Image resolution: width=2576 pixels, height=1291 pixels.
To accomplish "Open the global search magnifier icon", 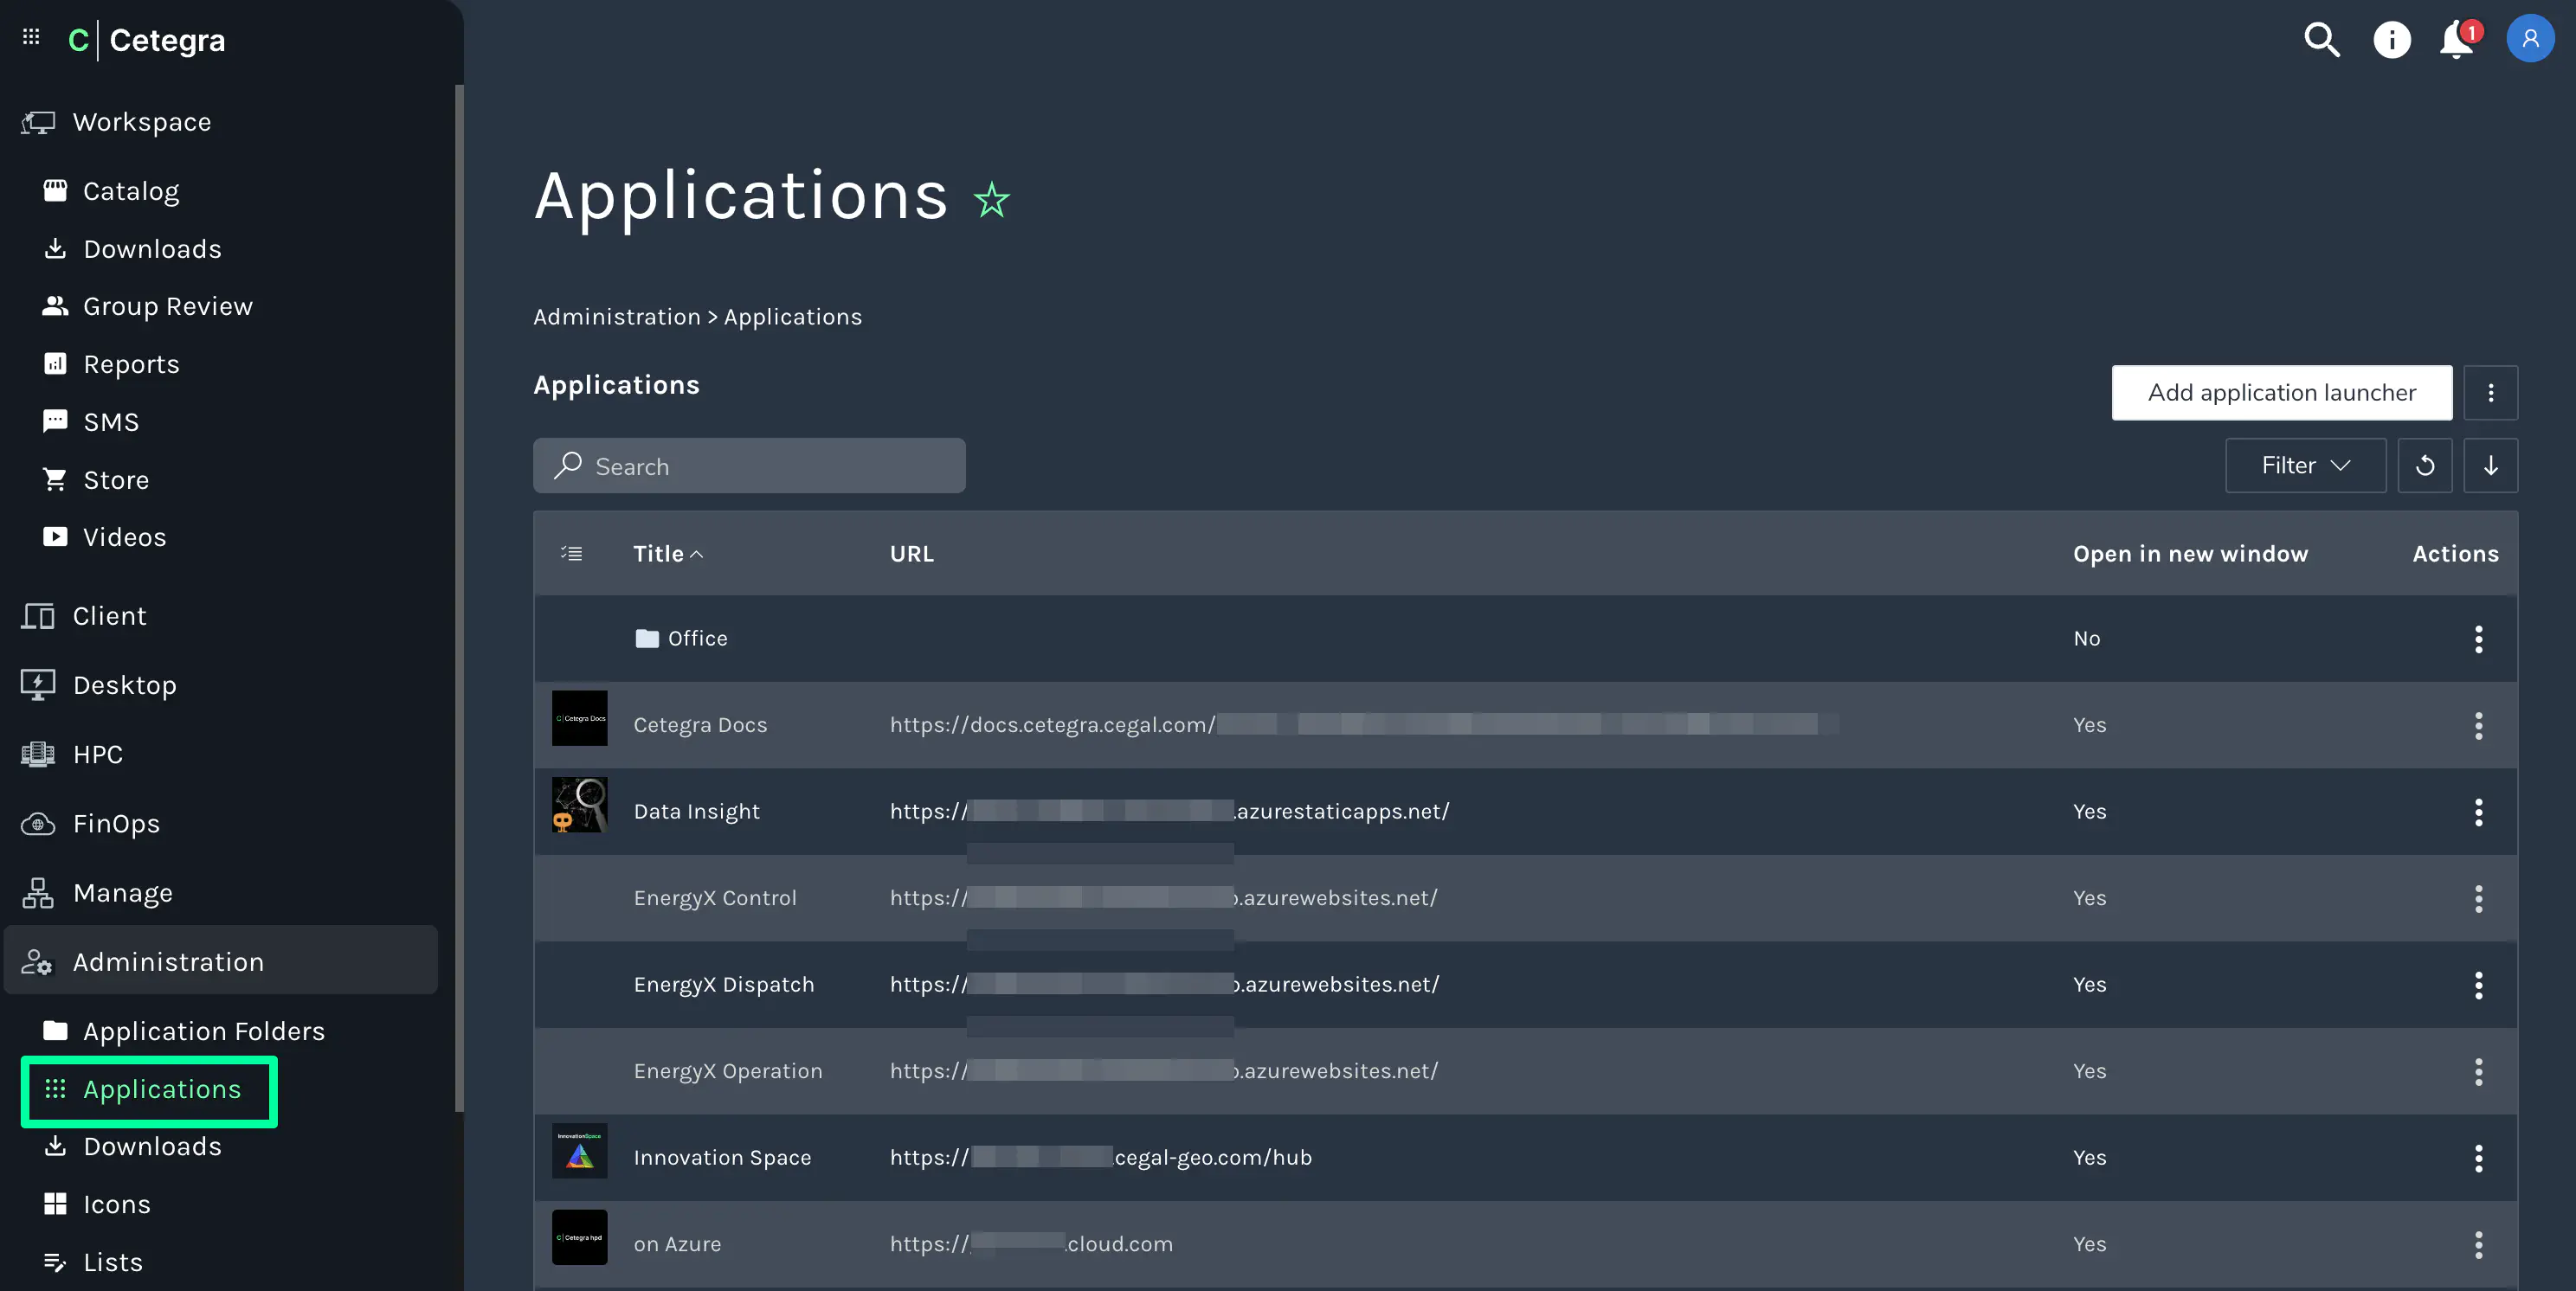I will point(2321,40).
